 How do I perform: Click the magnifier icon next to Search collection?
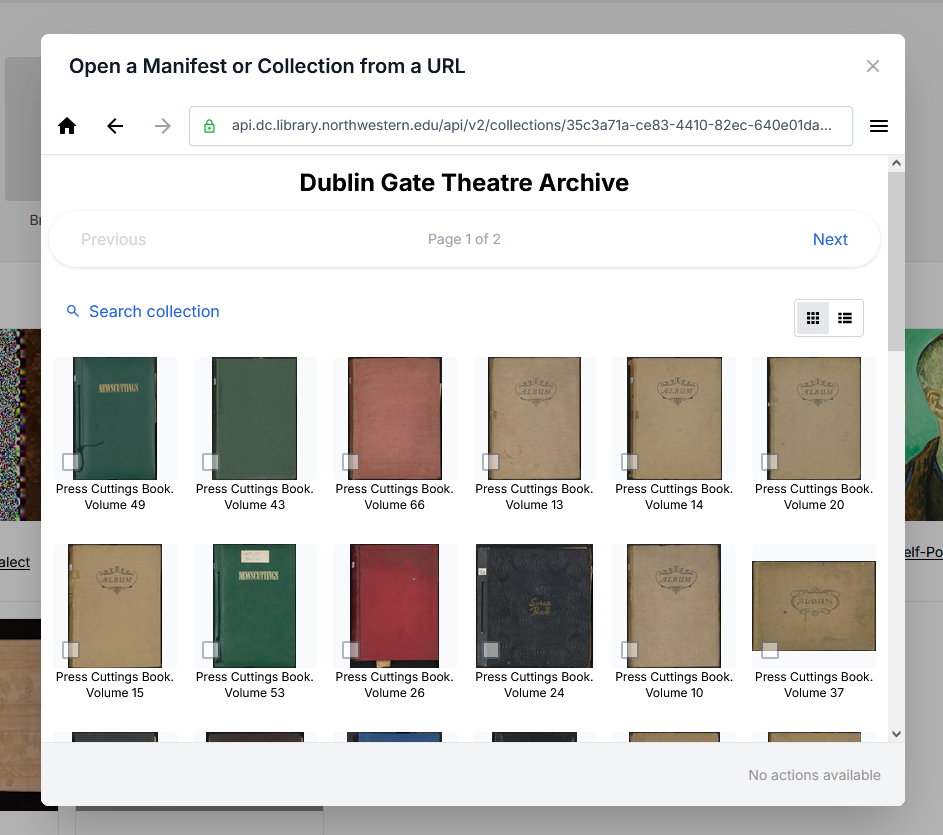point(73,311)
